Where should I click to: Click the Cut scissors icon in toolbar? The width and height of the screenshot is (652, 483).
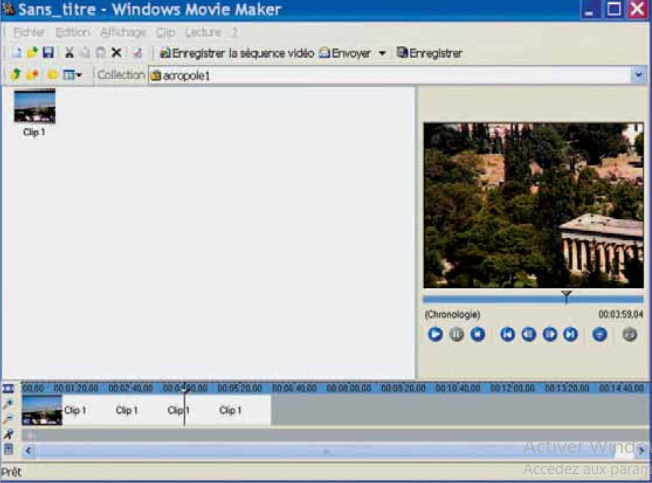click(x=69, y=53)
